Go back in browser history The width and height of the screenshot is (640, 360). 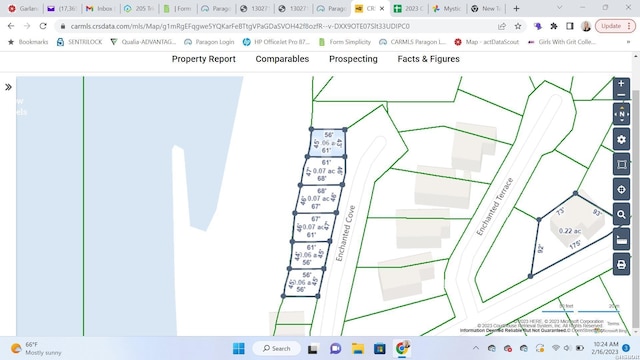11,26
